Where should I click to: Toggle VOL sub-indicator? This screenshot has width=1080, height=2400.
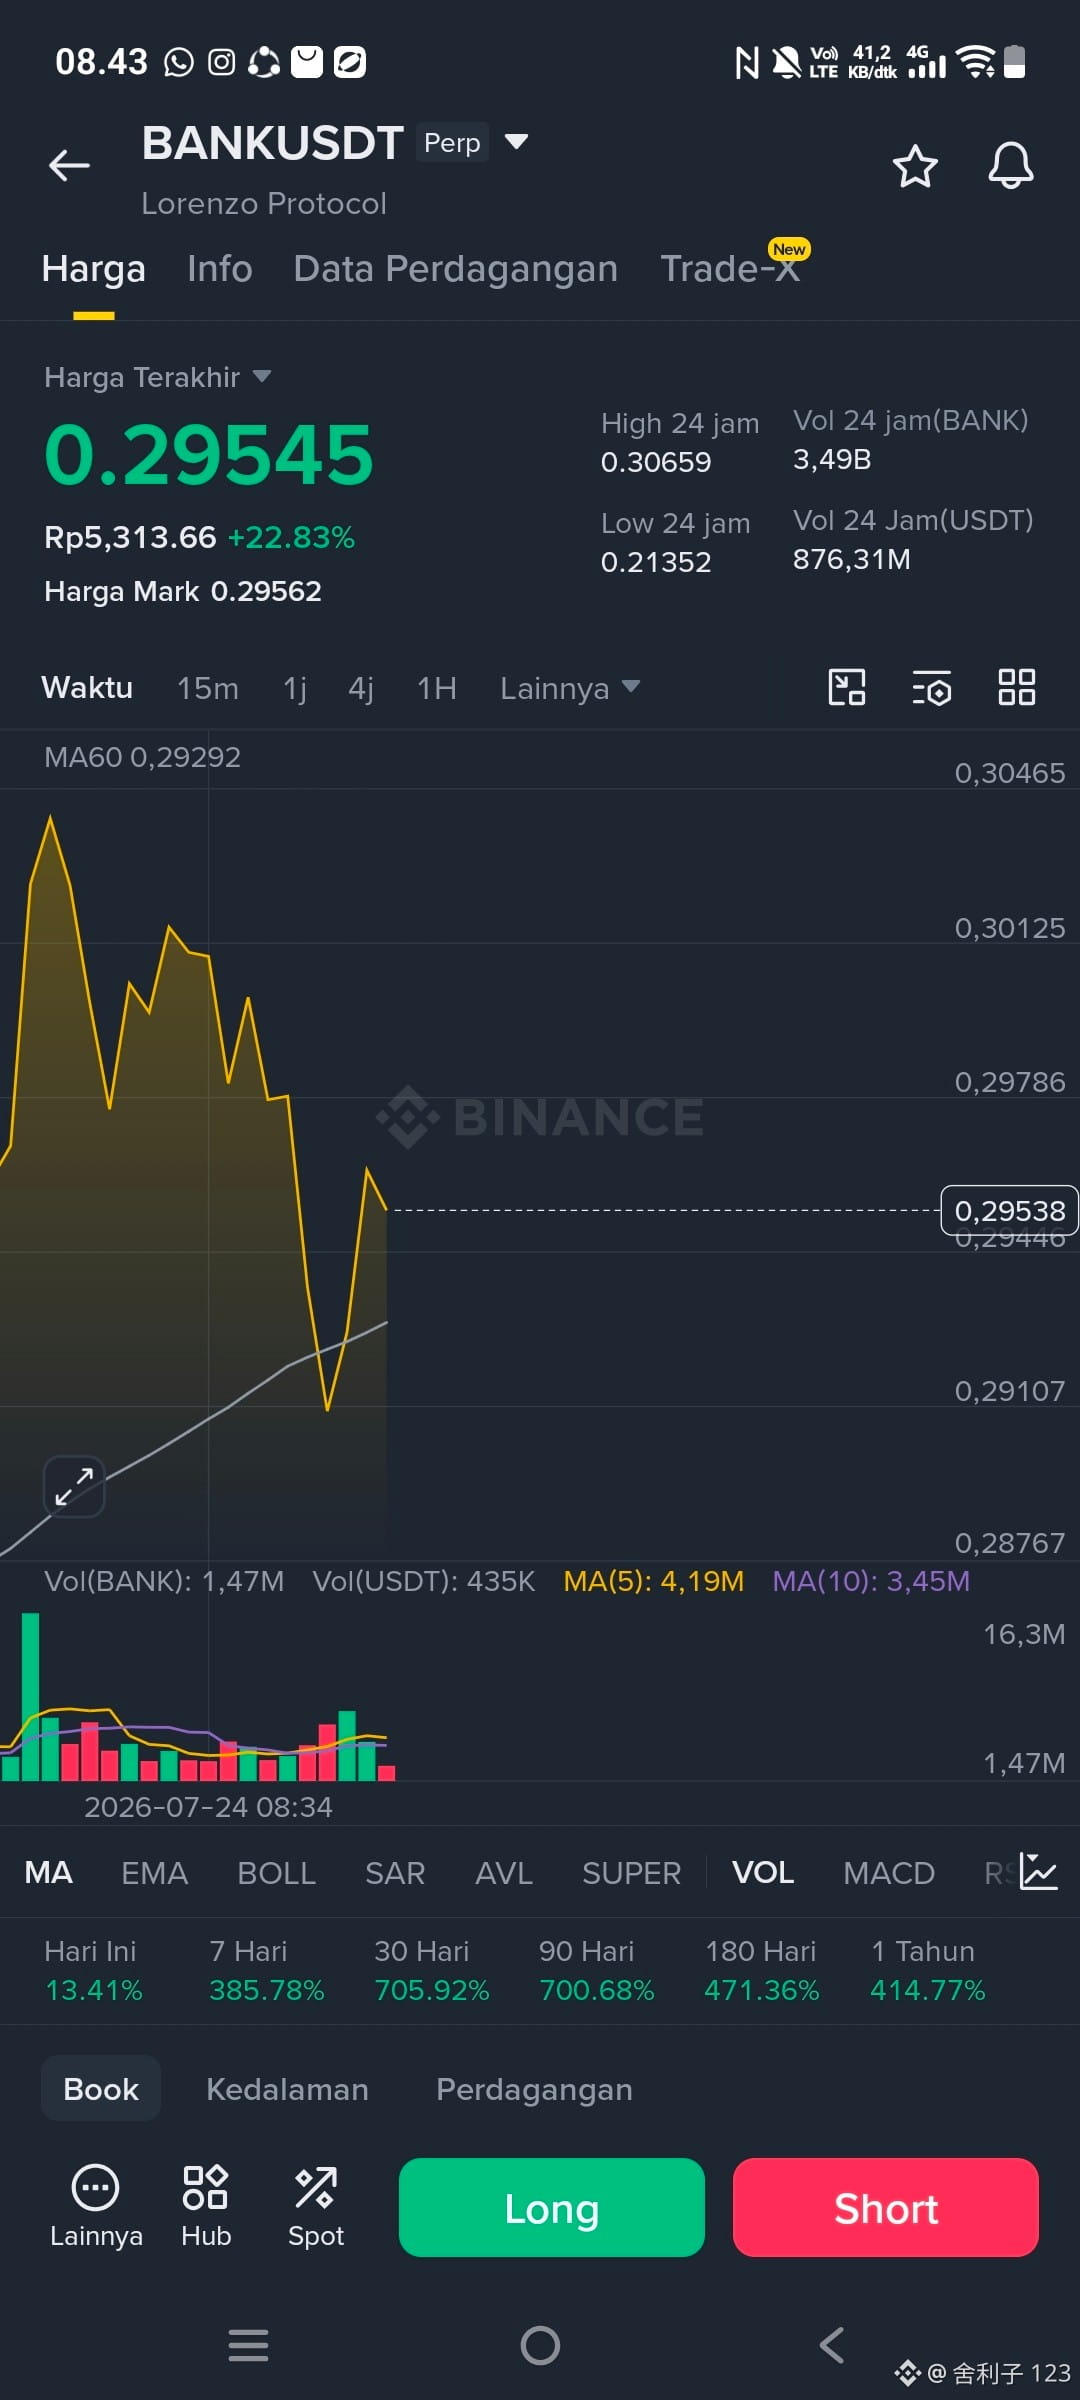(x=763, y=1872)
